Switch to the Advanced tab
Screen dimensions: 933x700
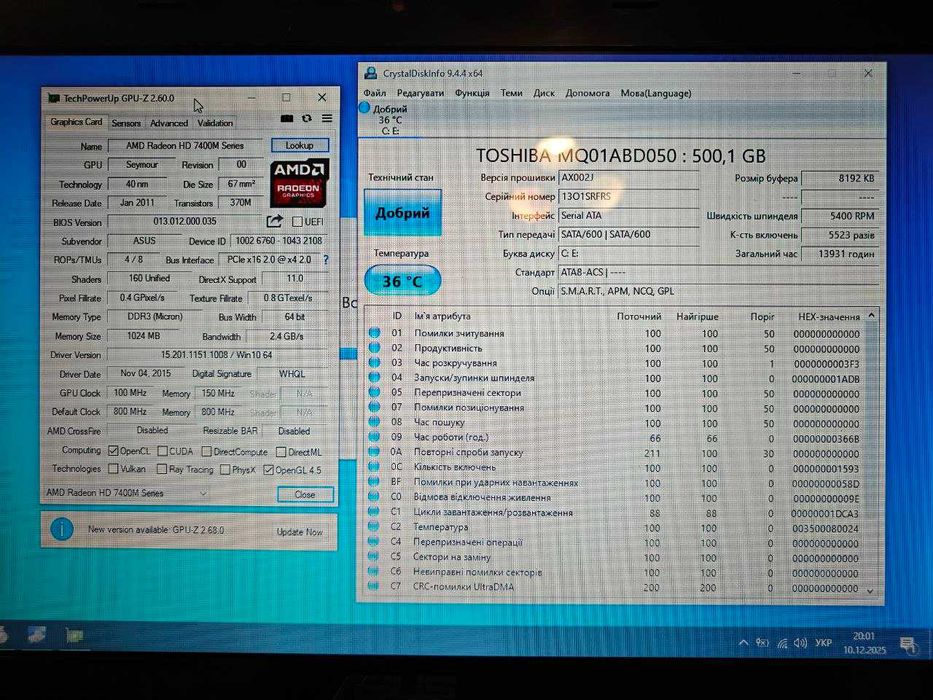169,123
